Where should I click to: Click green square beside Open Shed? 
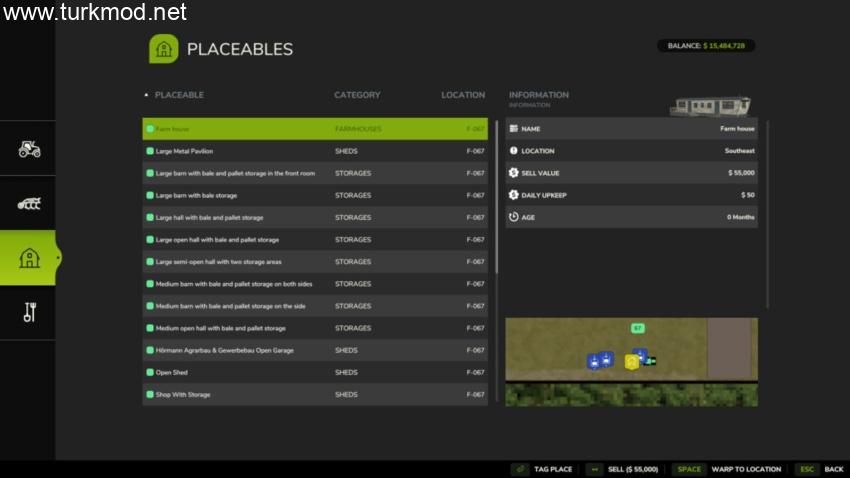pyautogui.click(x=150, y=372)
